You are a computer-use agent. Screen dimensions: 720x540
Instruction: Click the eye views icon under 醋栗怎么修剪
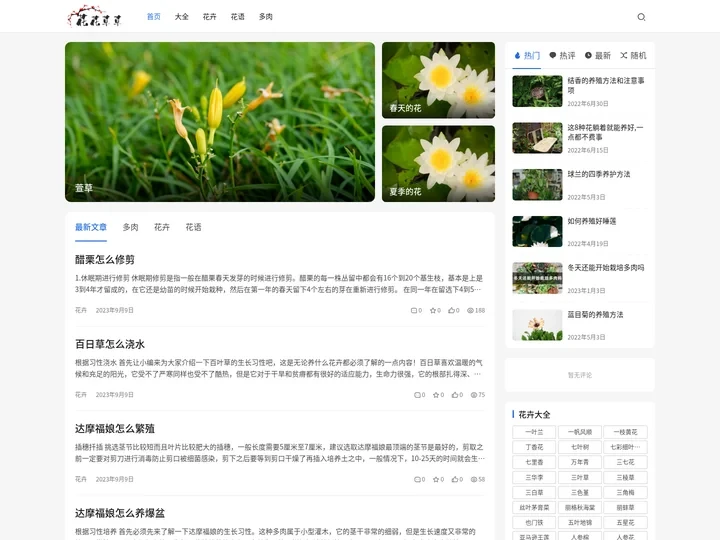pyautogui.click(x=470, y=310)
